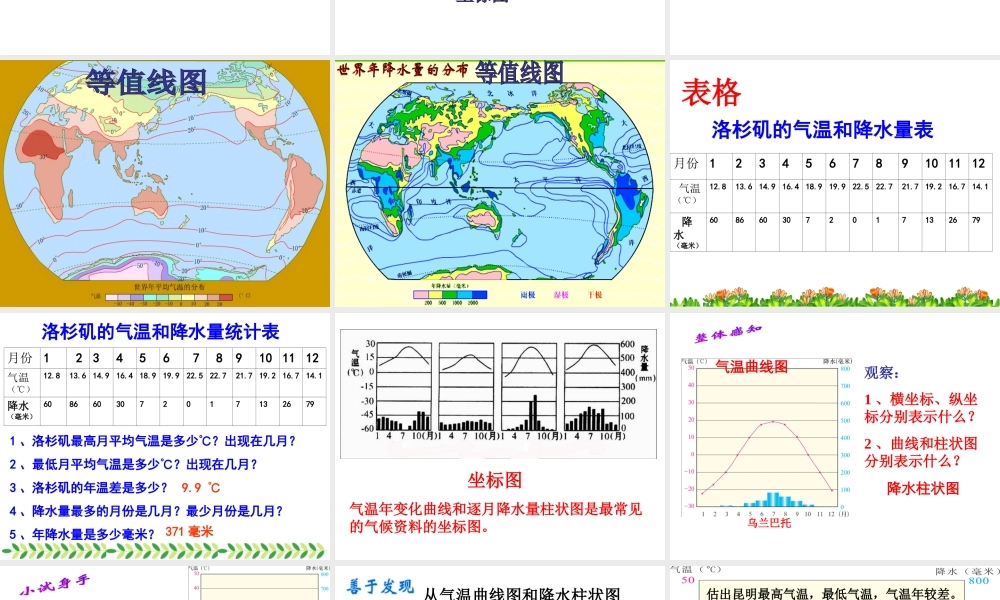The height and width of the screenshot is (600, 1000).
Task: Select the 坐标图 slide with four climate charts
Action: pos(500,436)
